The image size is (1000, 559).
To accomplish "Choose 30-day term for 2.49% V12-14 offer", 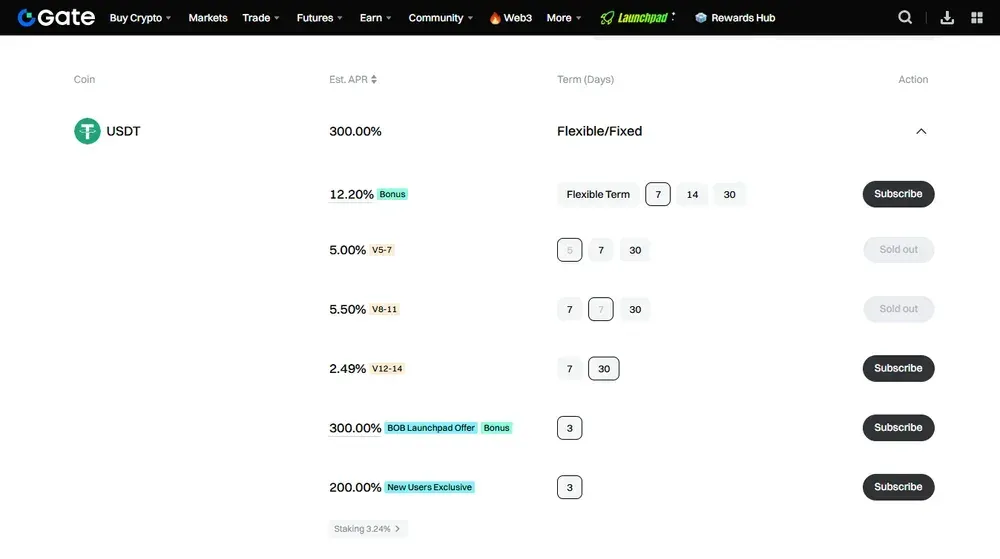I will [x=604, y=369].
